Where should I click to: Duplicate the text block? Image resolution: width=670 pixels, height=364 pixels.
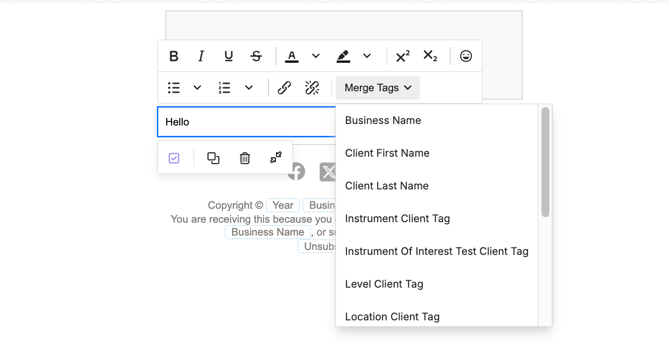(213, 158)
